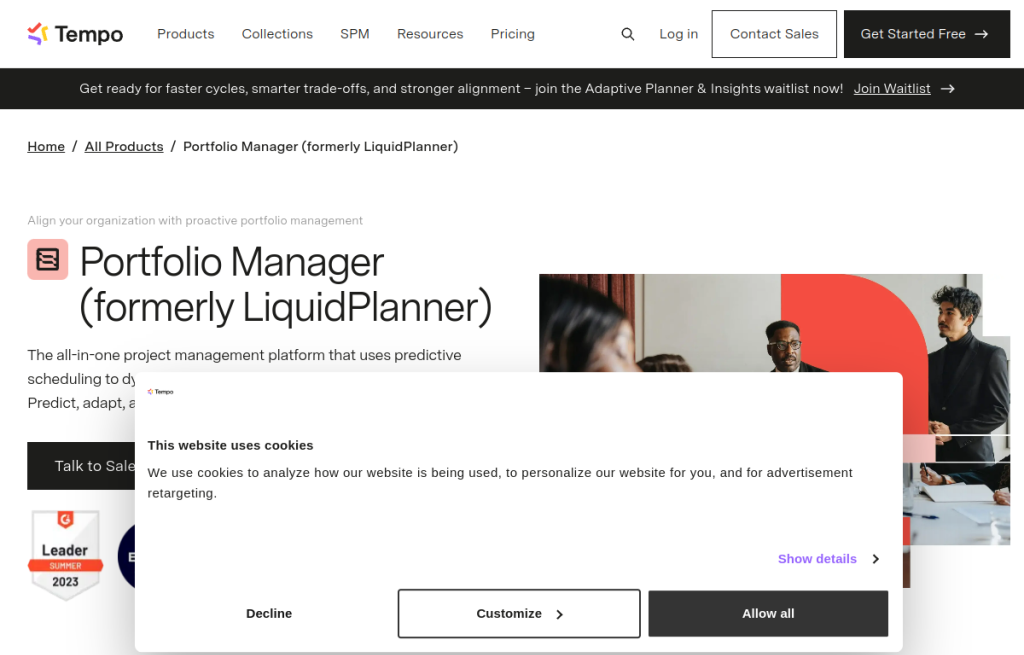
Task: Navigate to All Products via breadcrumb
Action: 123,146
